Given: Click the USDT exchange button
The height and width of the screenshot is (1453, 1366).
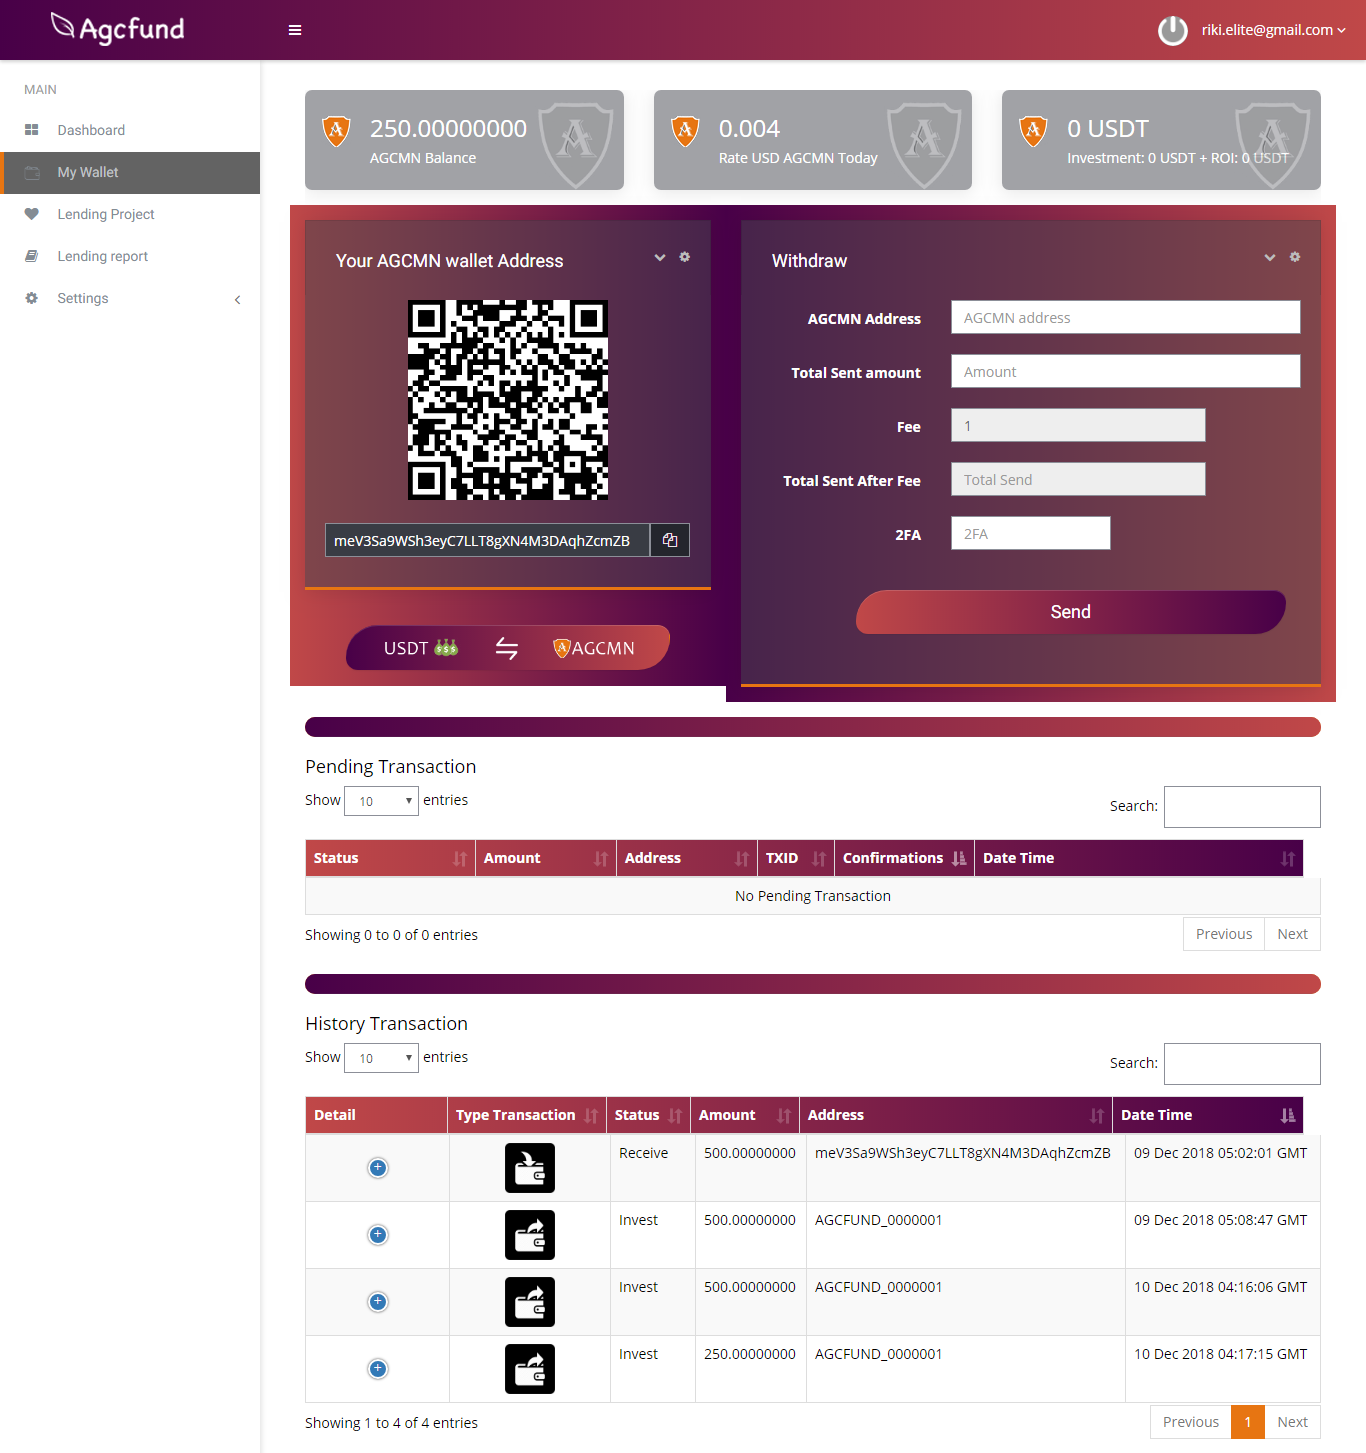Looking at the screenshot, I should [x=420, y=648].
